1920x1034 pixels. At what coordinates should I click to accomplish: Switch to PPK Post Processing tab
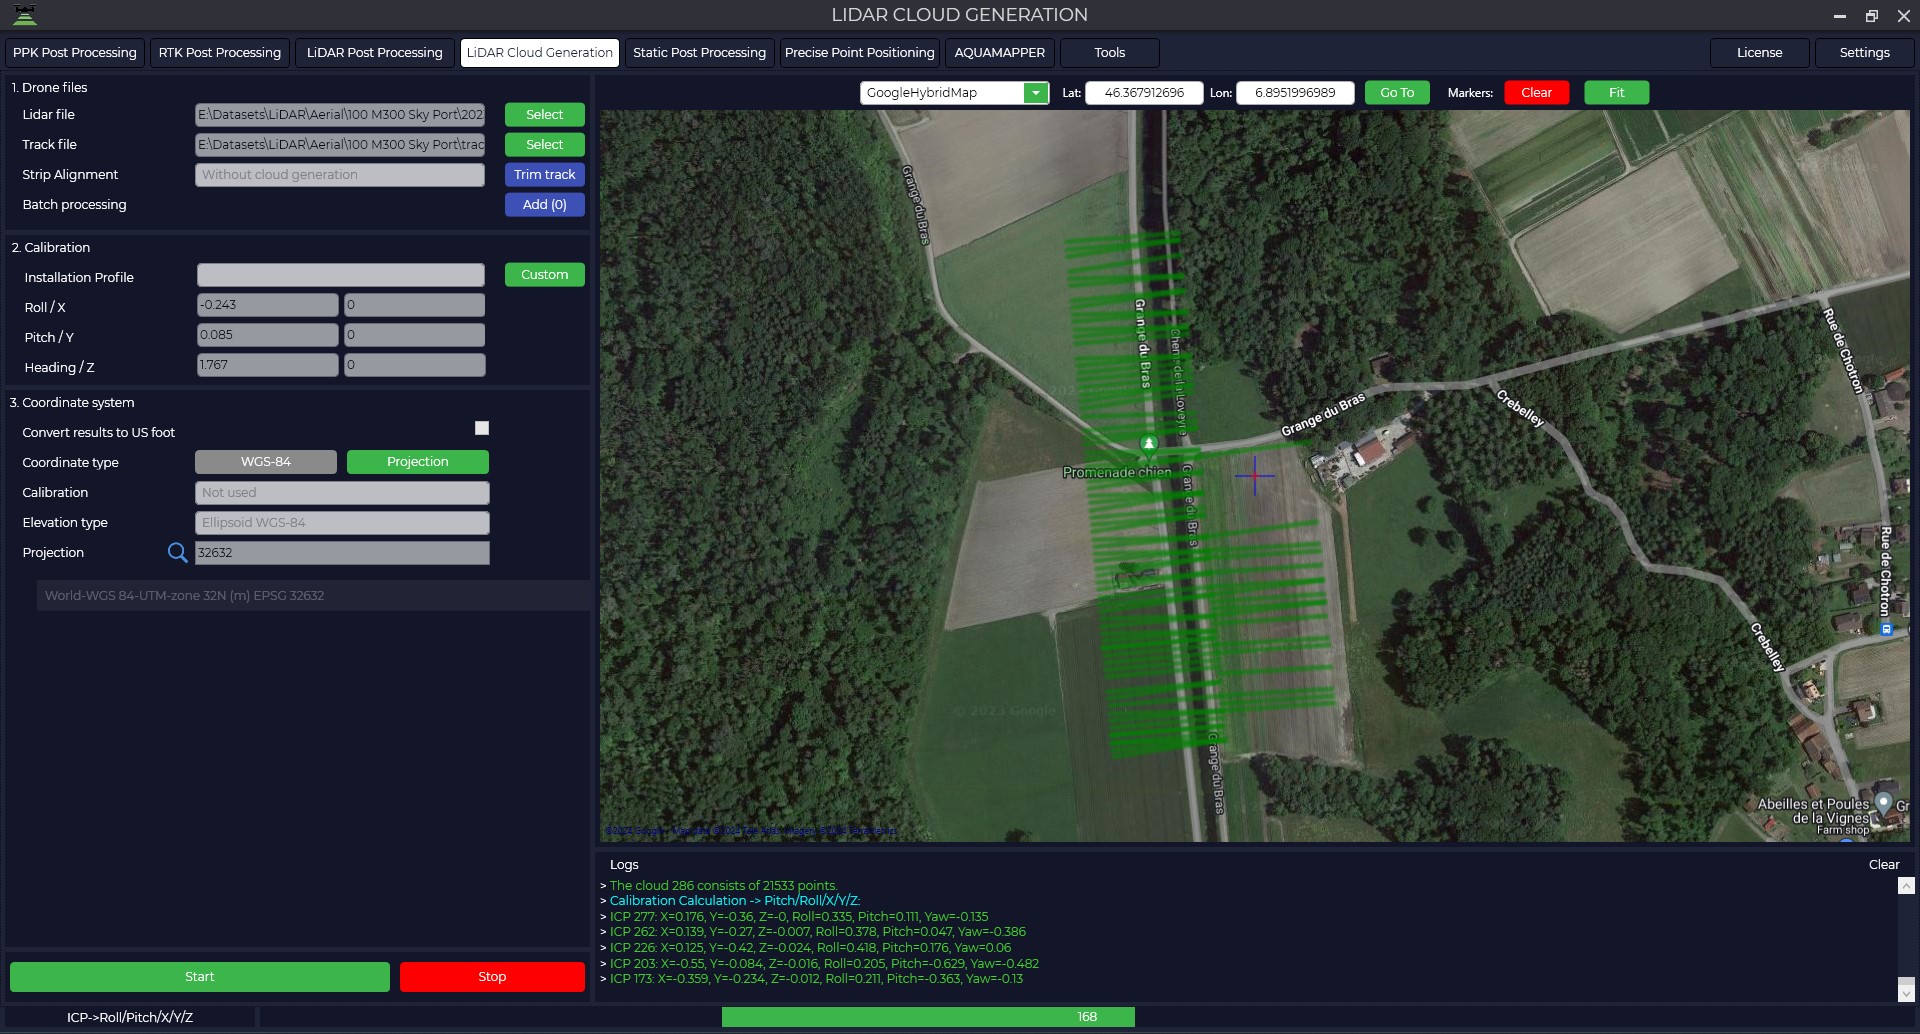(x=75, y=53)
